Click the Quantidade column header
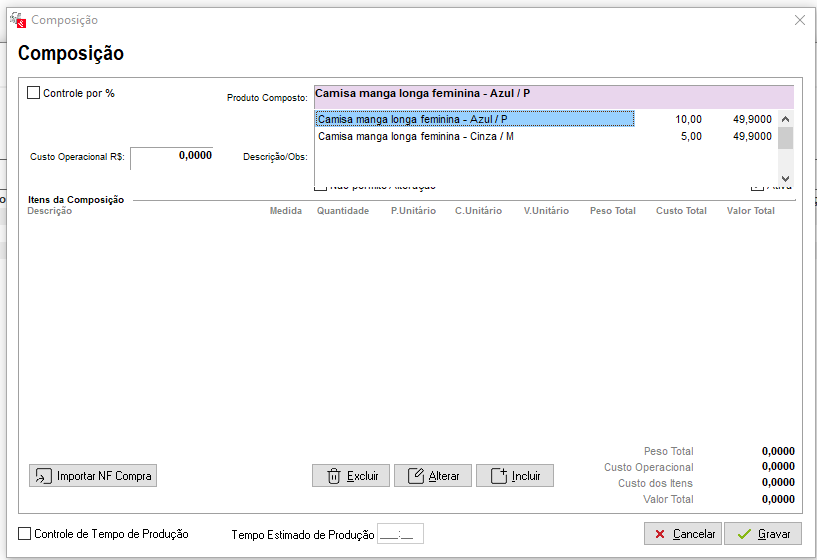Screen dimensions: 817x560 tap(342, 211)
